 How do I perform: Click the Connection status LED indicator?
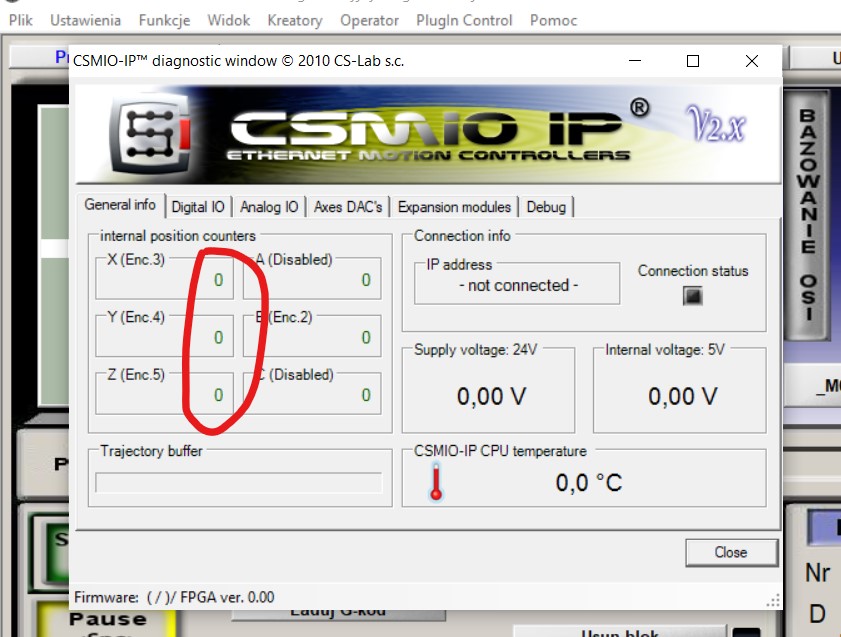point(692,296)
